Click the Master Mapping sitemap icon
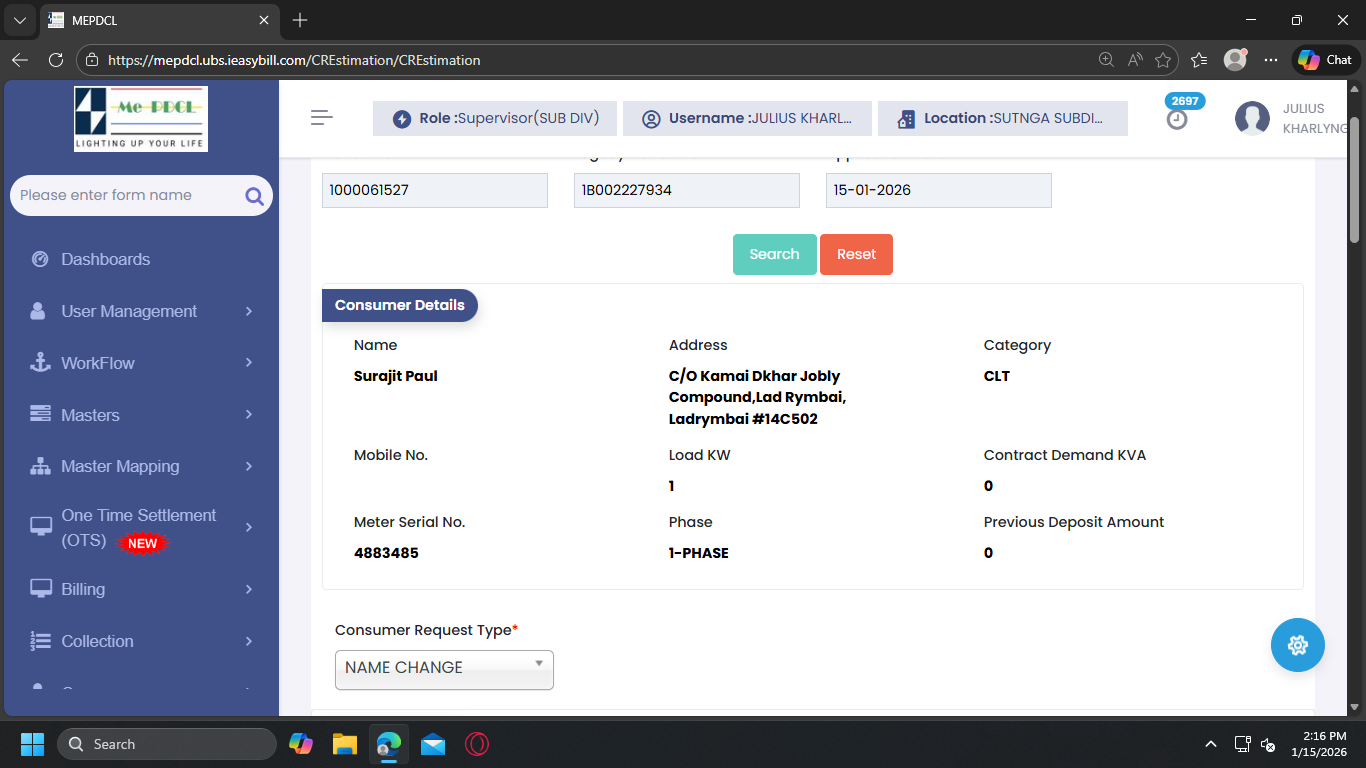 click(40, 466)
